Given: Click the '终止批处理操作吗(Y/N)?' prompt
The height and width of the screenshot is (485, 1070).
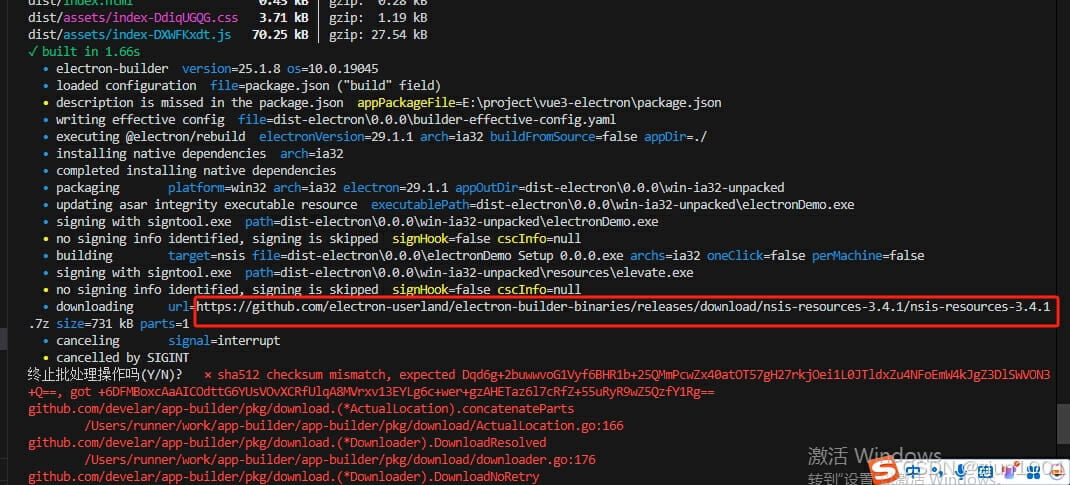Looking at the screenshot, I should tap(105, 374).
